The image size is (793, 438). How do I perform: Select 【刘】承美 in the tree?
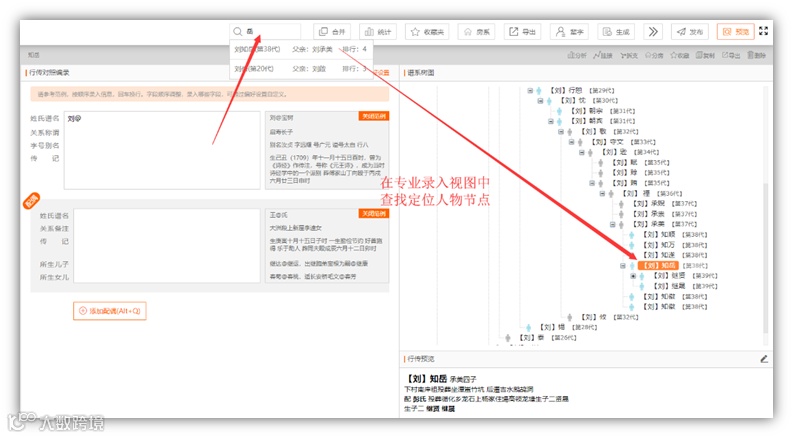[x=649, y=224]
